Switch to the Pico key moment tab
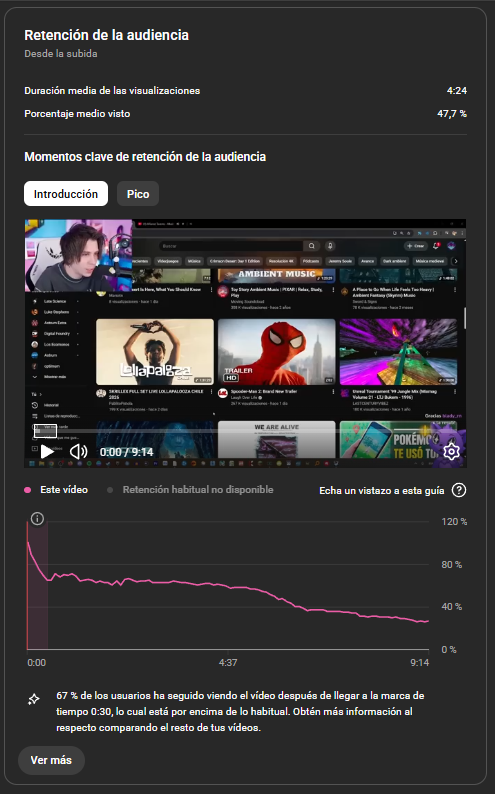The height and width of the screenshot is (794, 495). [x=138, y=194]
